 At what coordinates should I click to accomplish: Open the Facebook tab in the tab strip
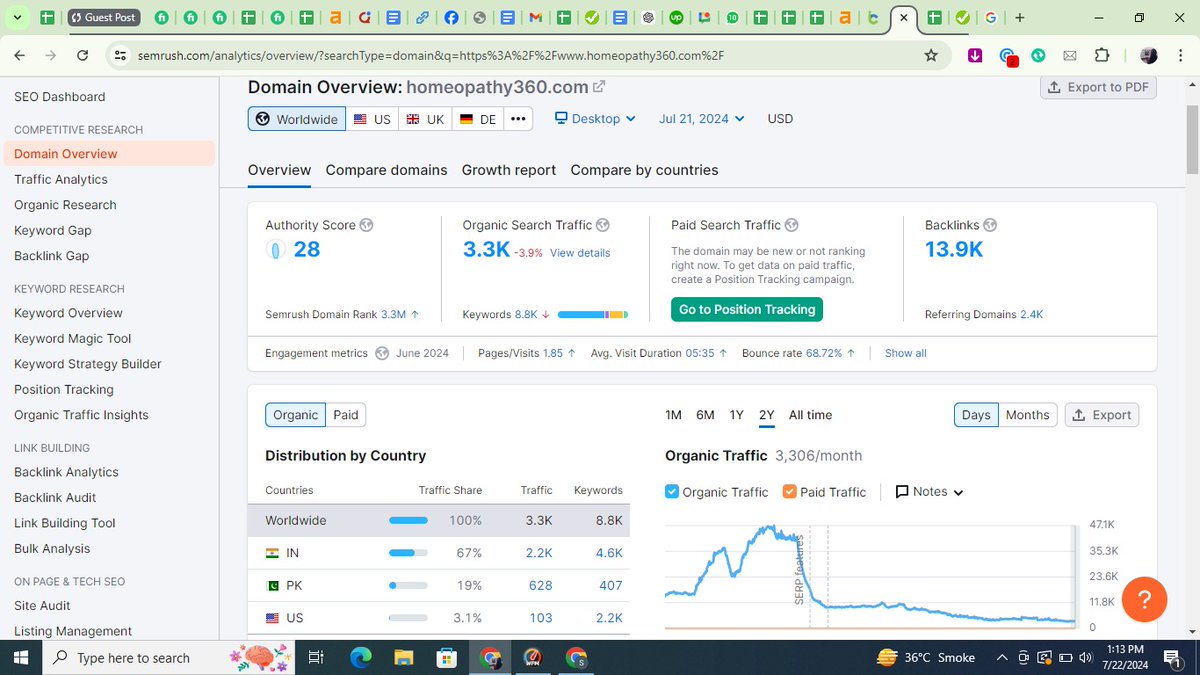point(451,18)
